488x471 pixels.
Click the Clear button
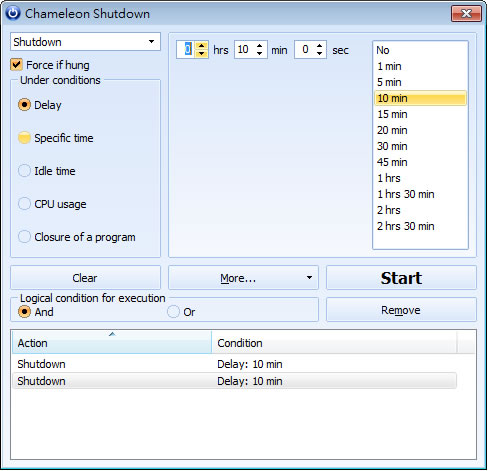click(x=85, y=278)
